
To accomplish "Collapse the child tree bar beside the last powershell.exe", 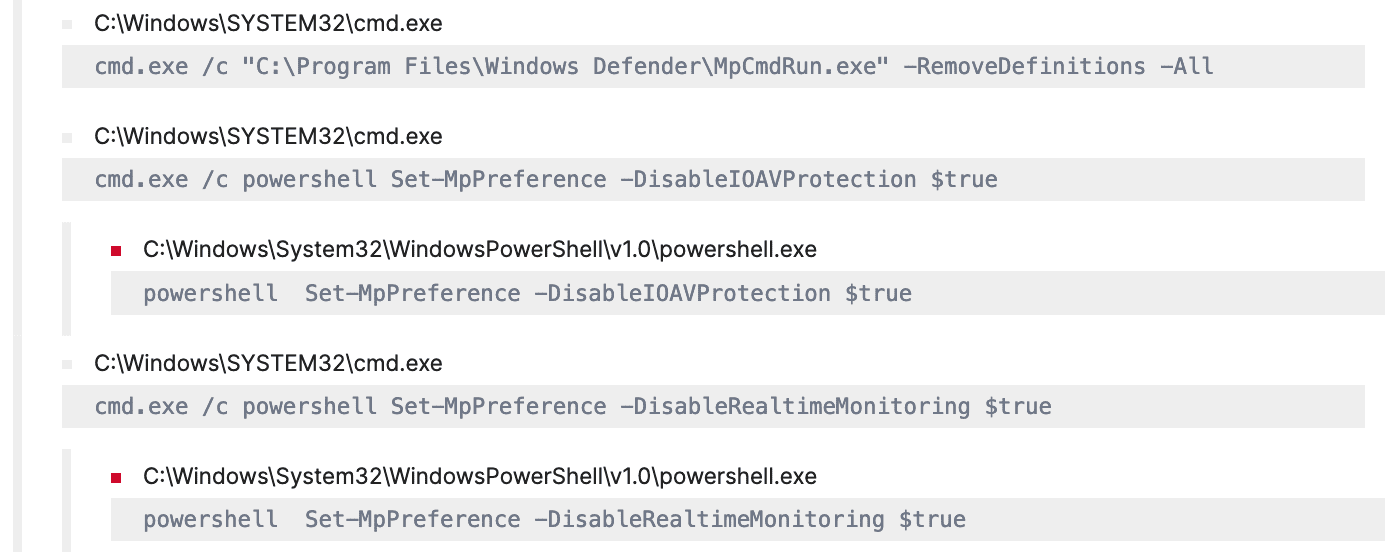I will pyautogui.click(x=66, y=500).
